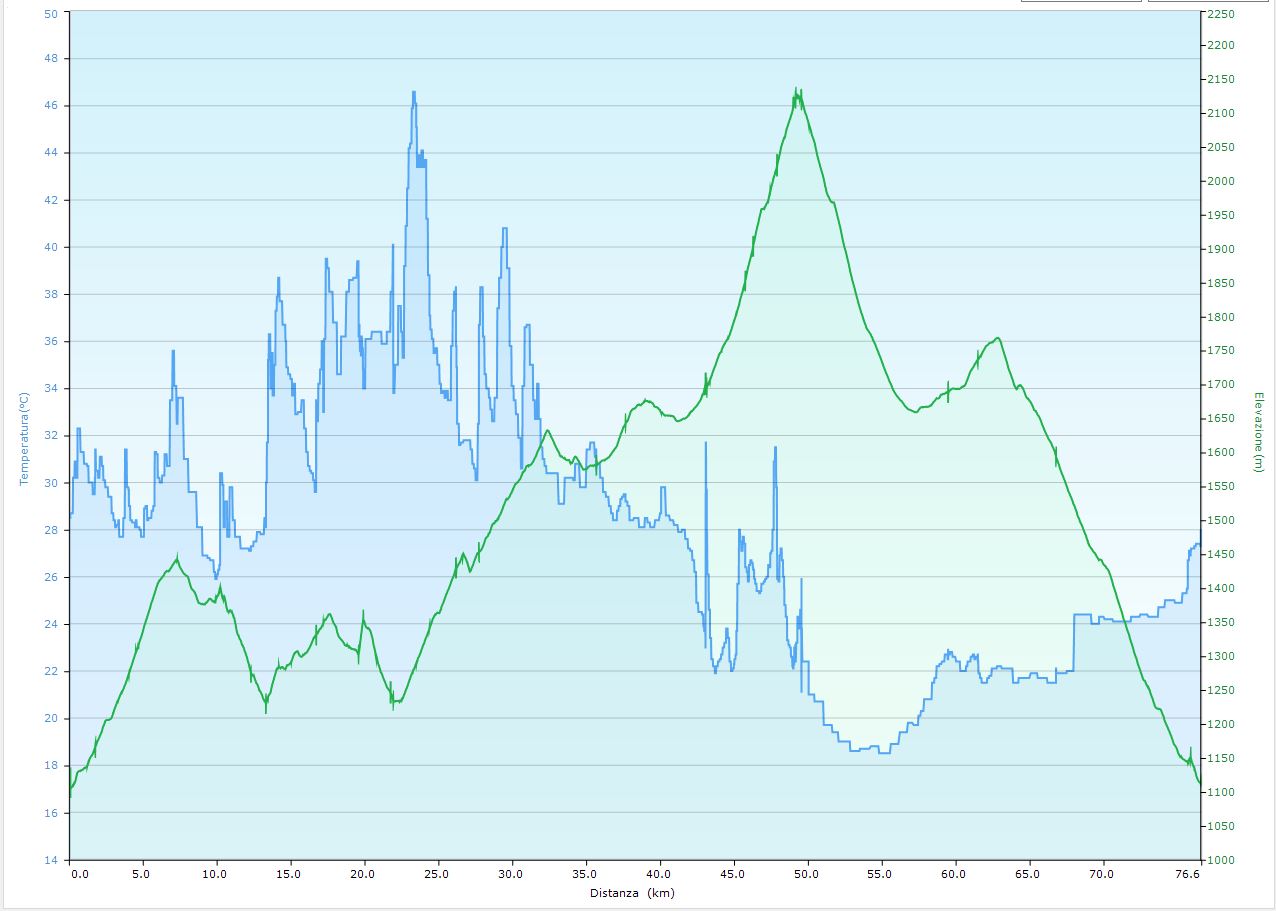Screen dimensions: 1276x911
Task: Click the 32 label on temperature axis
Action: pos(51,436)
